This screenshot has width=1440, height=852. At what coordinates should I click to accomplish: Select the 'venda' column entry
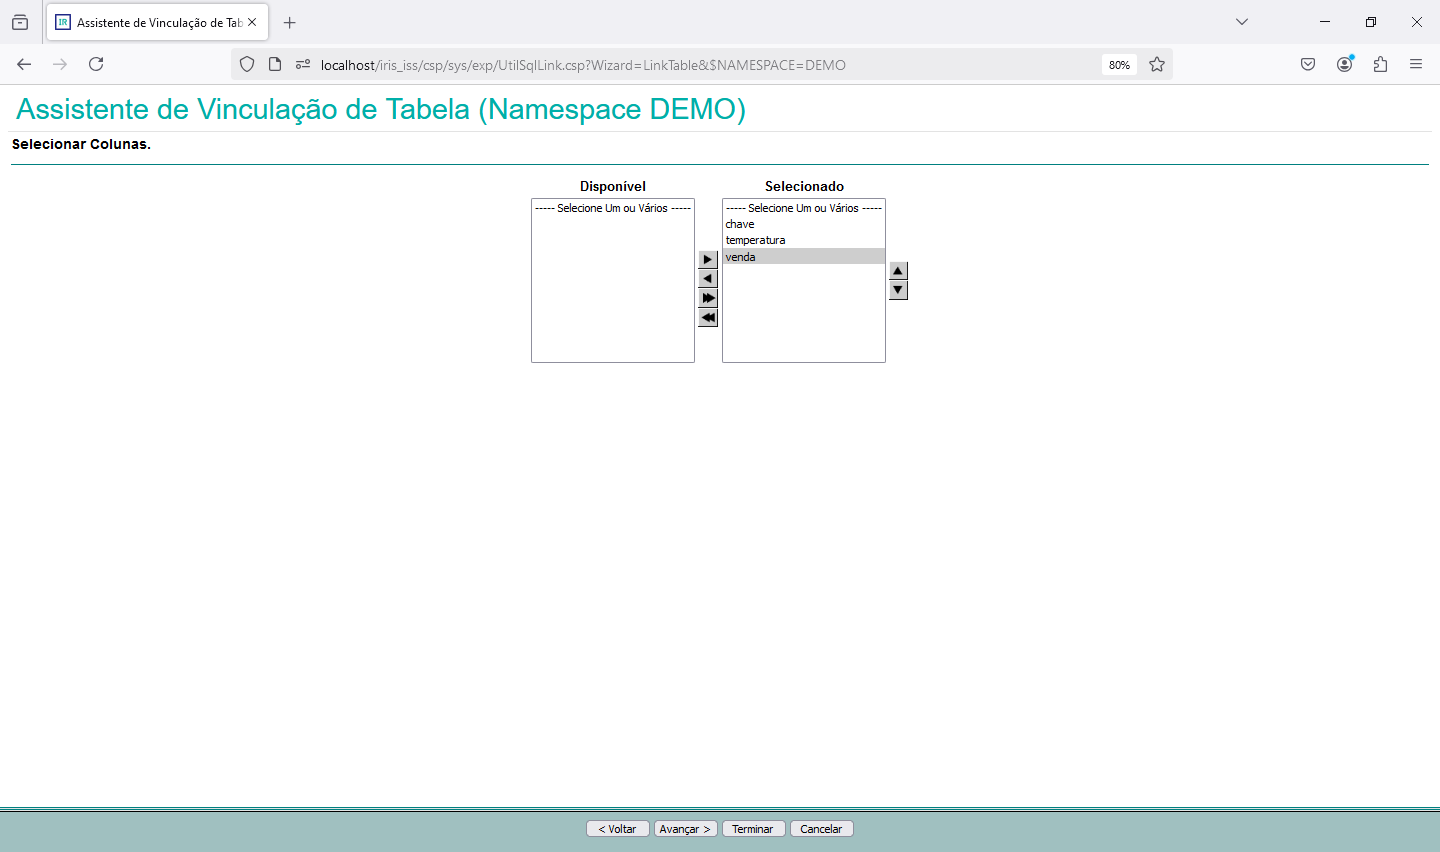pos(741,257)
